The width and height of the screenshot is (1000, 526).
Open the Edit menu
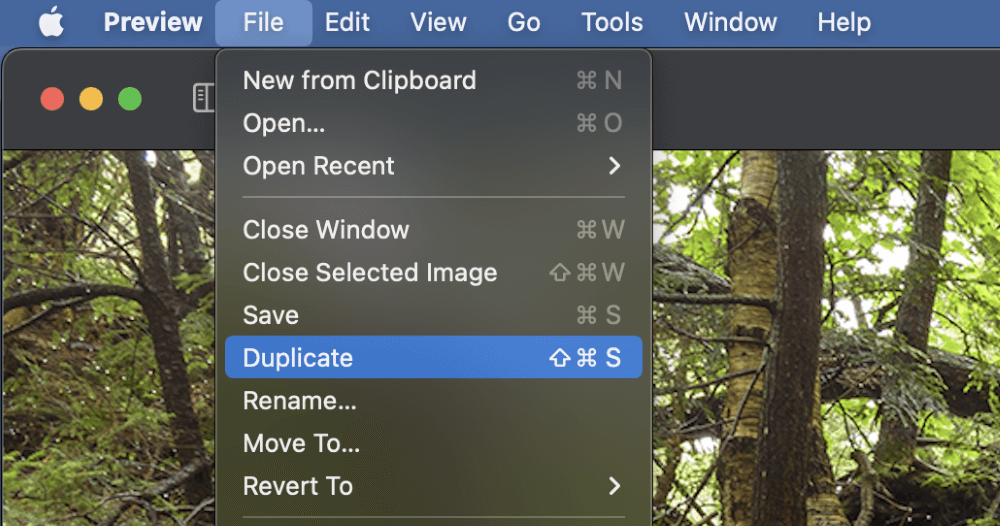347,22
